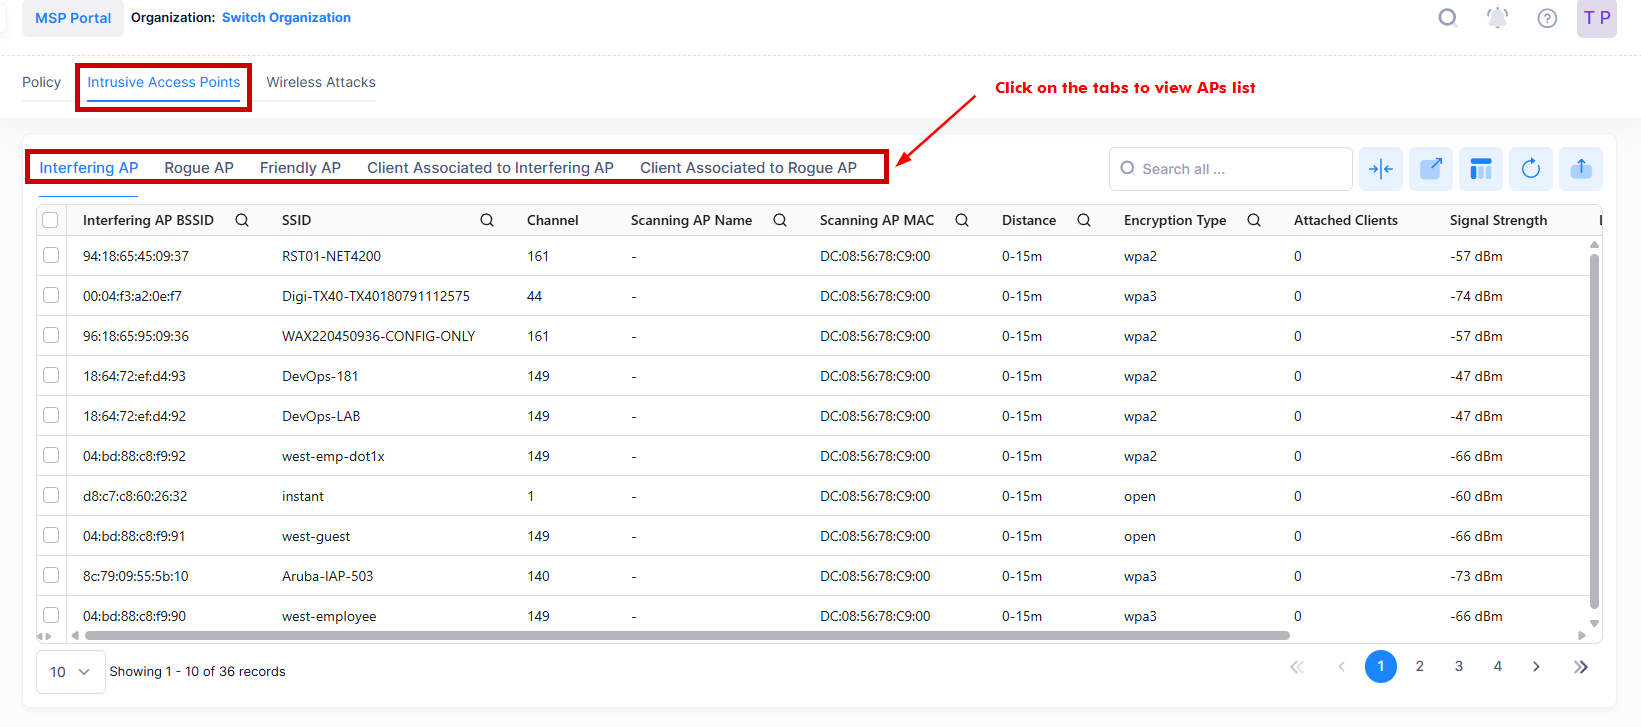
Task: Click the Switch Organization link
Action: click(286, 18)
